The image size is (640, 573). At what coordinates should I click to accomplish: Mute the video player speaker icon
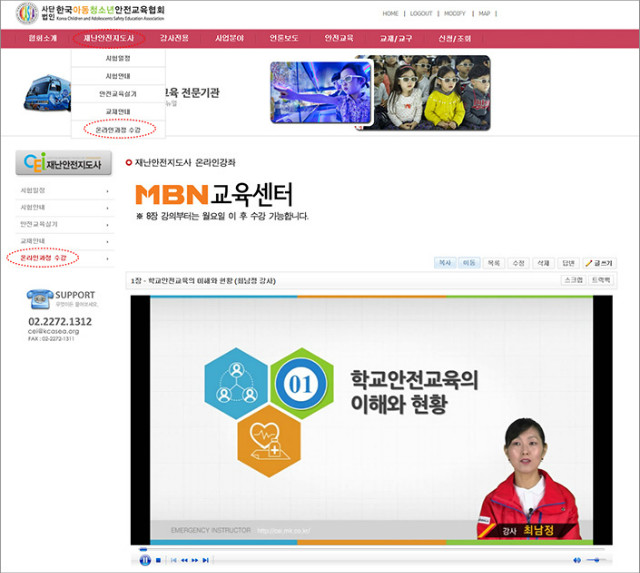tap(577, 560)
